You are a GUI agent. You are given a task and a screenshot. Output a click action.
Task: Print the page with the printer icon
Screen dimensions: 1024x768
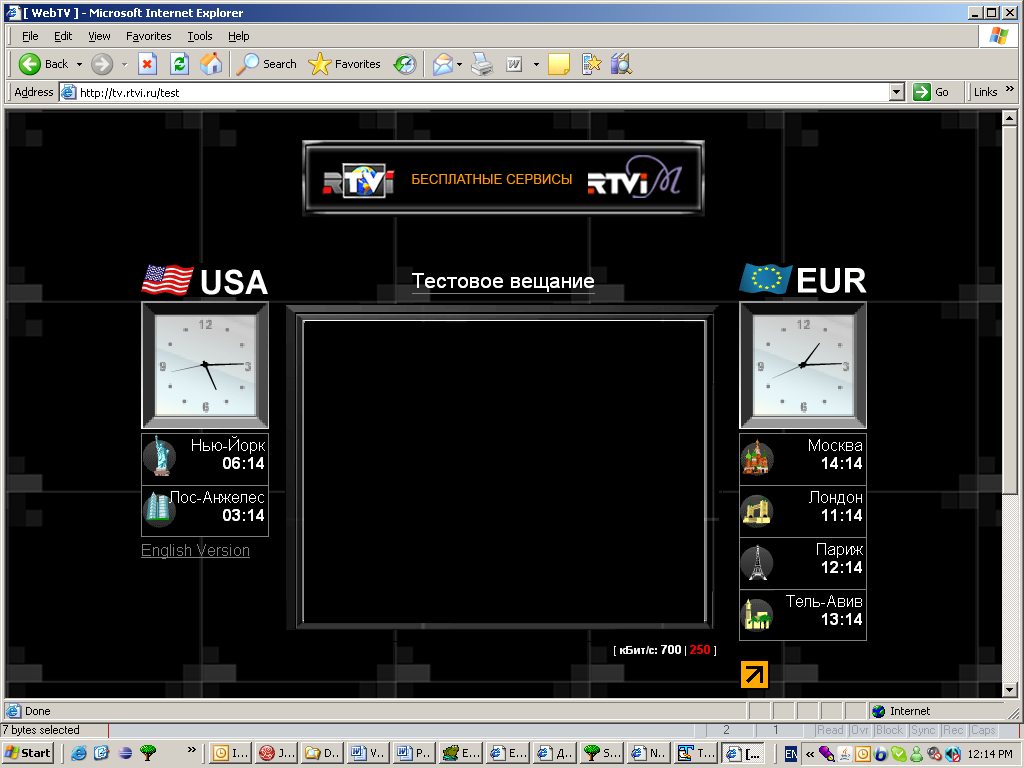[x=482, y=64]
